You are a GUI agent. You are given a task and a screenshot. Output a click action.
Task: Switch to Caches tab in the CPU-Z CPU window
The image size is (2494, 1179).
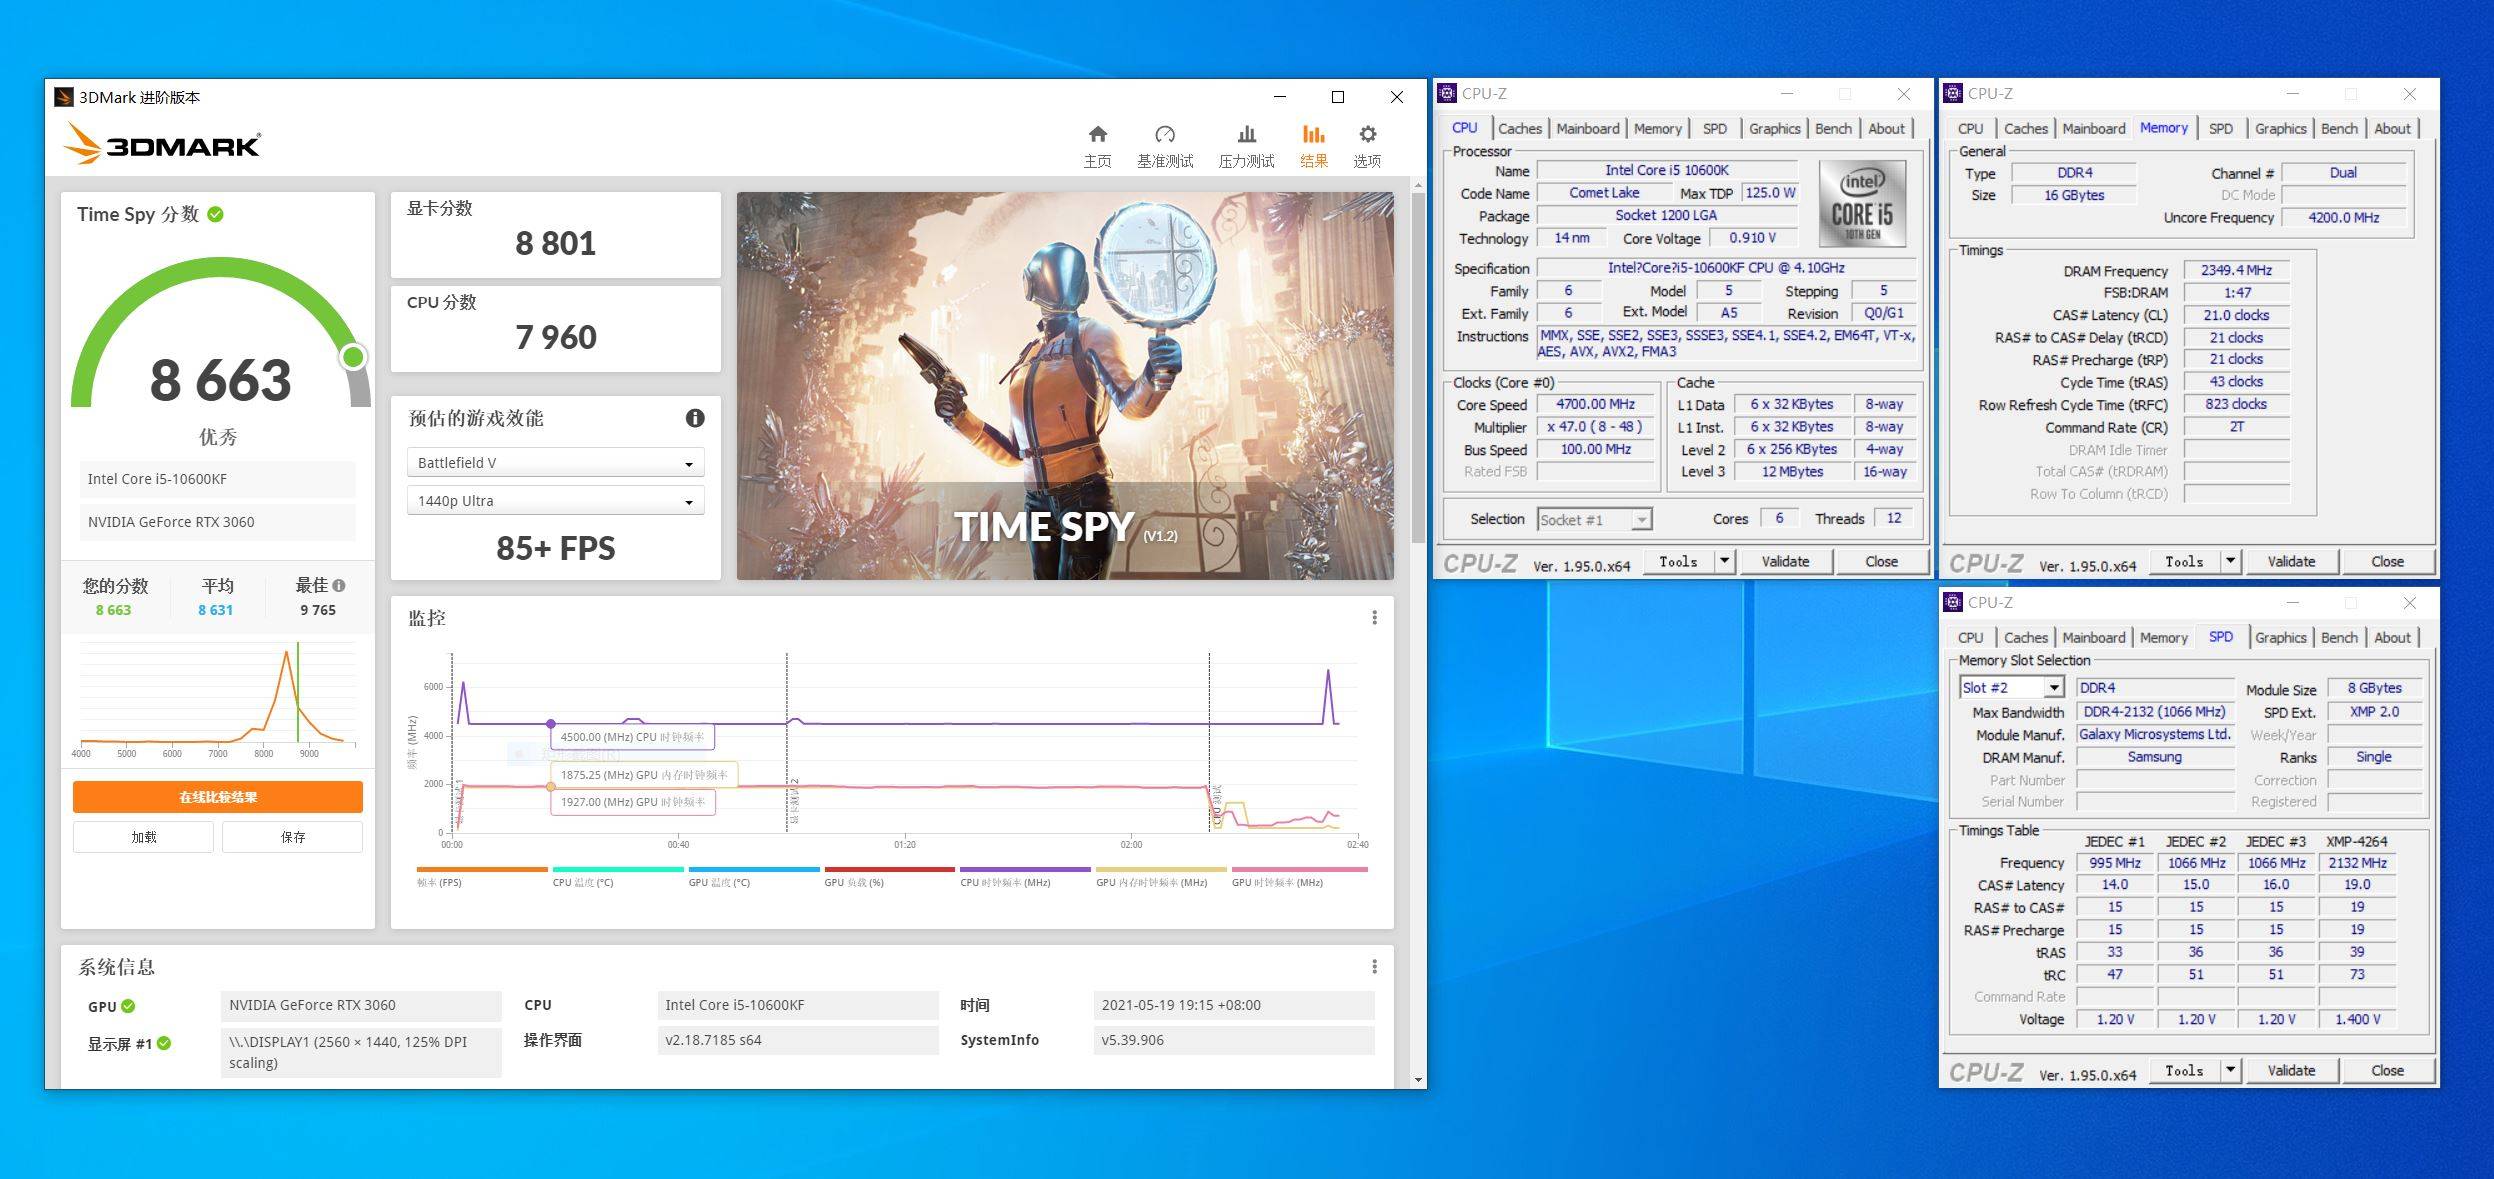pos(1519,128)
